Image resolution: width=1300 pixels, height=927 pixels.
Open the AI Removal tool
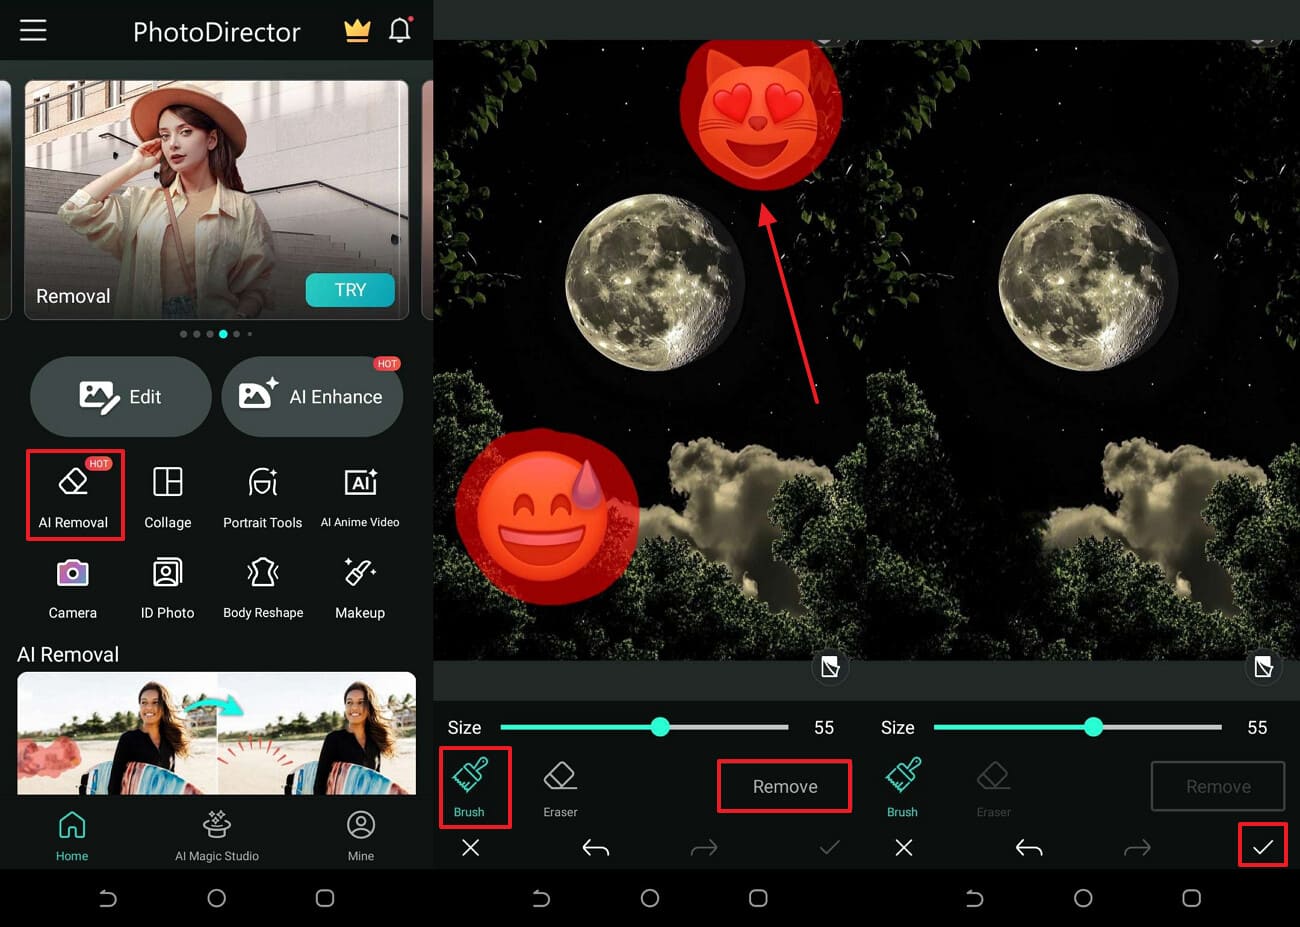[75, 495]
